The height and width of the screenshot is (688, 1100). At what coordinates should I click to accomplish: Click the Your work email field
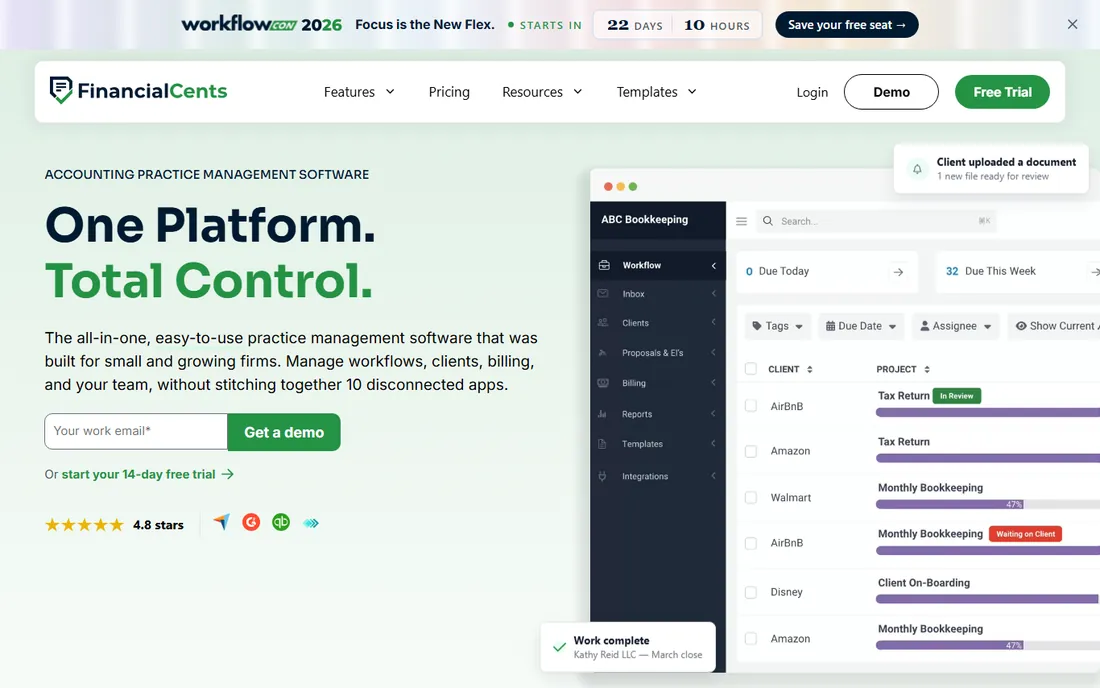pyautogui.click(x=136, y=431)
